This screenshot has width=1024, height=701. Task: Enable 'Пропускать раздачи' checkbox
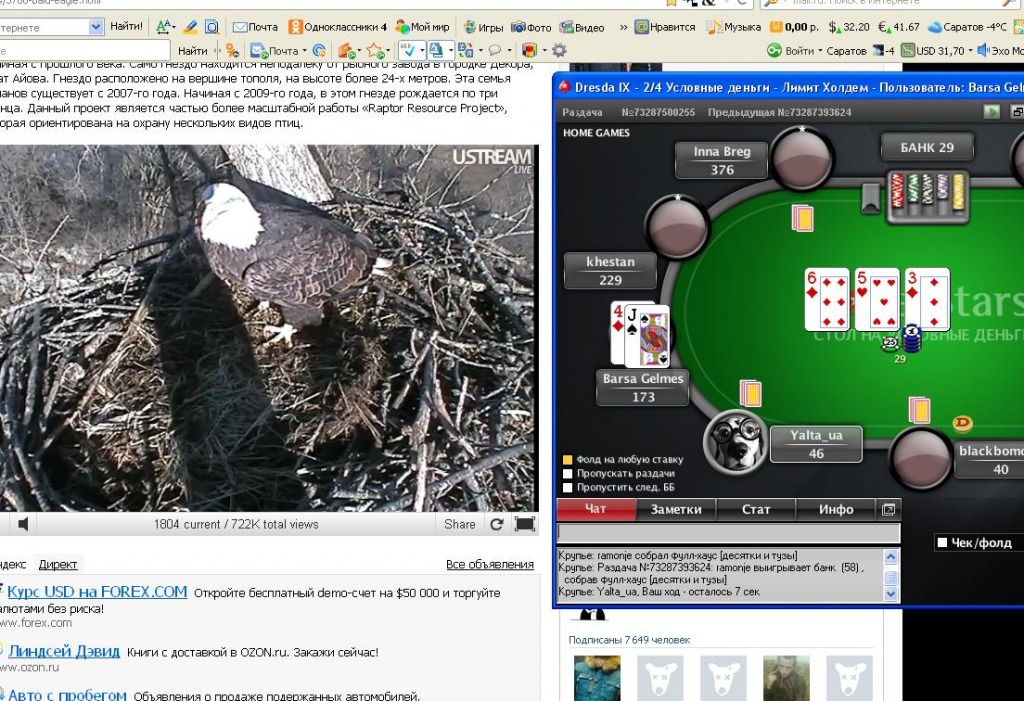tap(568, 473)
